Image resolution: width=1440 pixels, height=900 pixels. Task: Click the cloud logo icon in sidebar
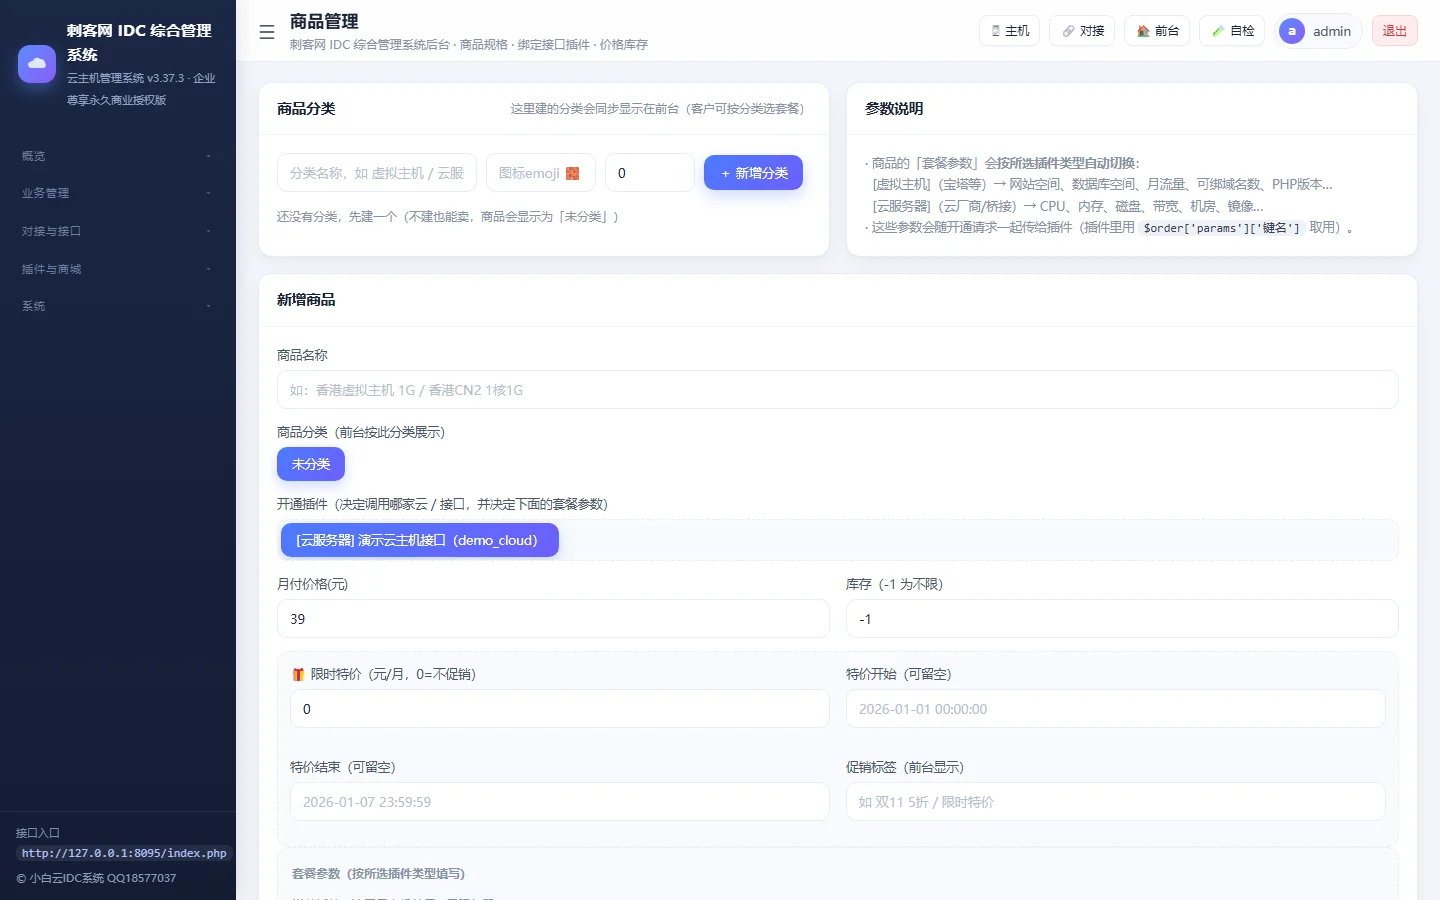37,64
